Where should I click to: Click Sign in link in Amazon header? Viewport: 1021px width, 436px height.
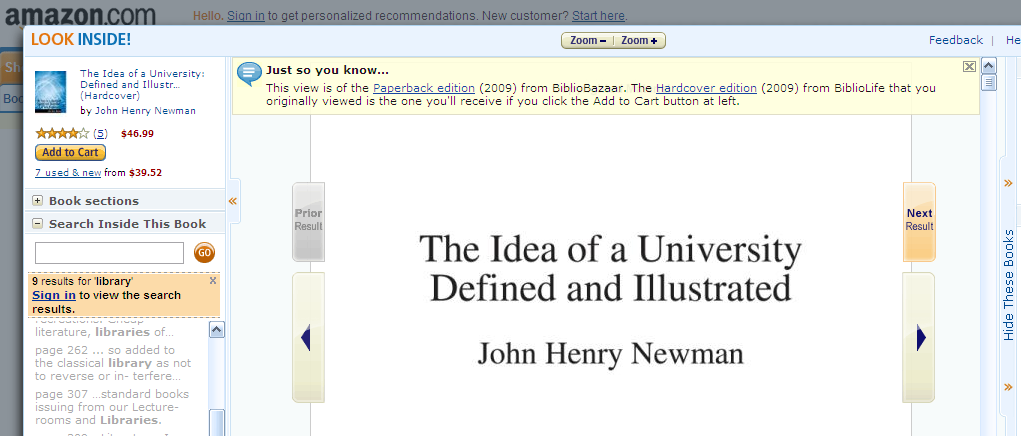[245, 16]
